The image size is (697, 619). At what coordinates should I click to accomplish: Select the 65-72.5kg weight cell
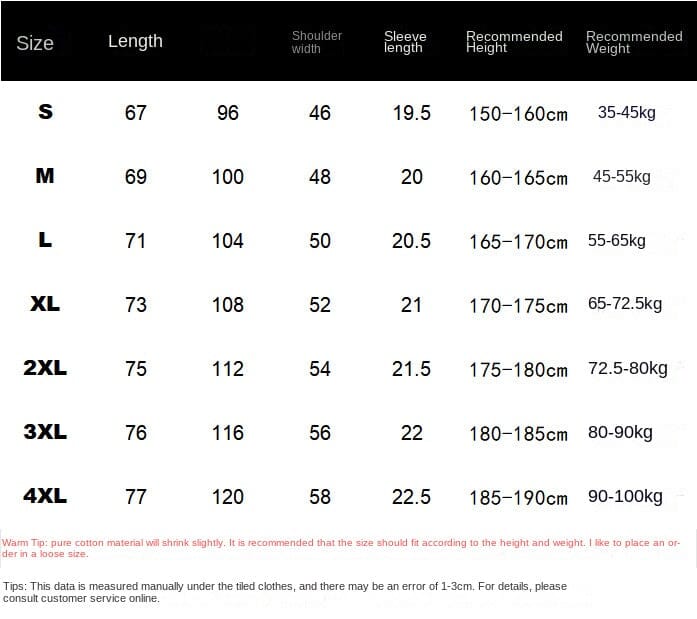coord(625,303)
